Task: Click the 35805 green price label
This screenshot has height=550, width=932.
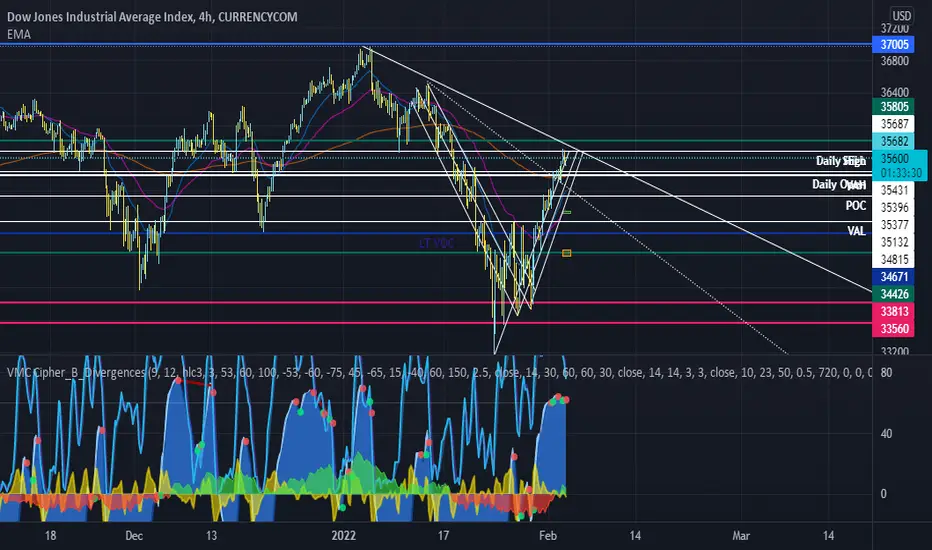Action: 893,106
